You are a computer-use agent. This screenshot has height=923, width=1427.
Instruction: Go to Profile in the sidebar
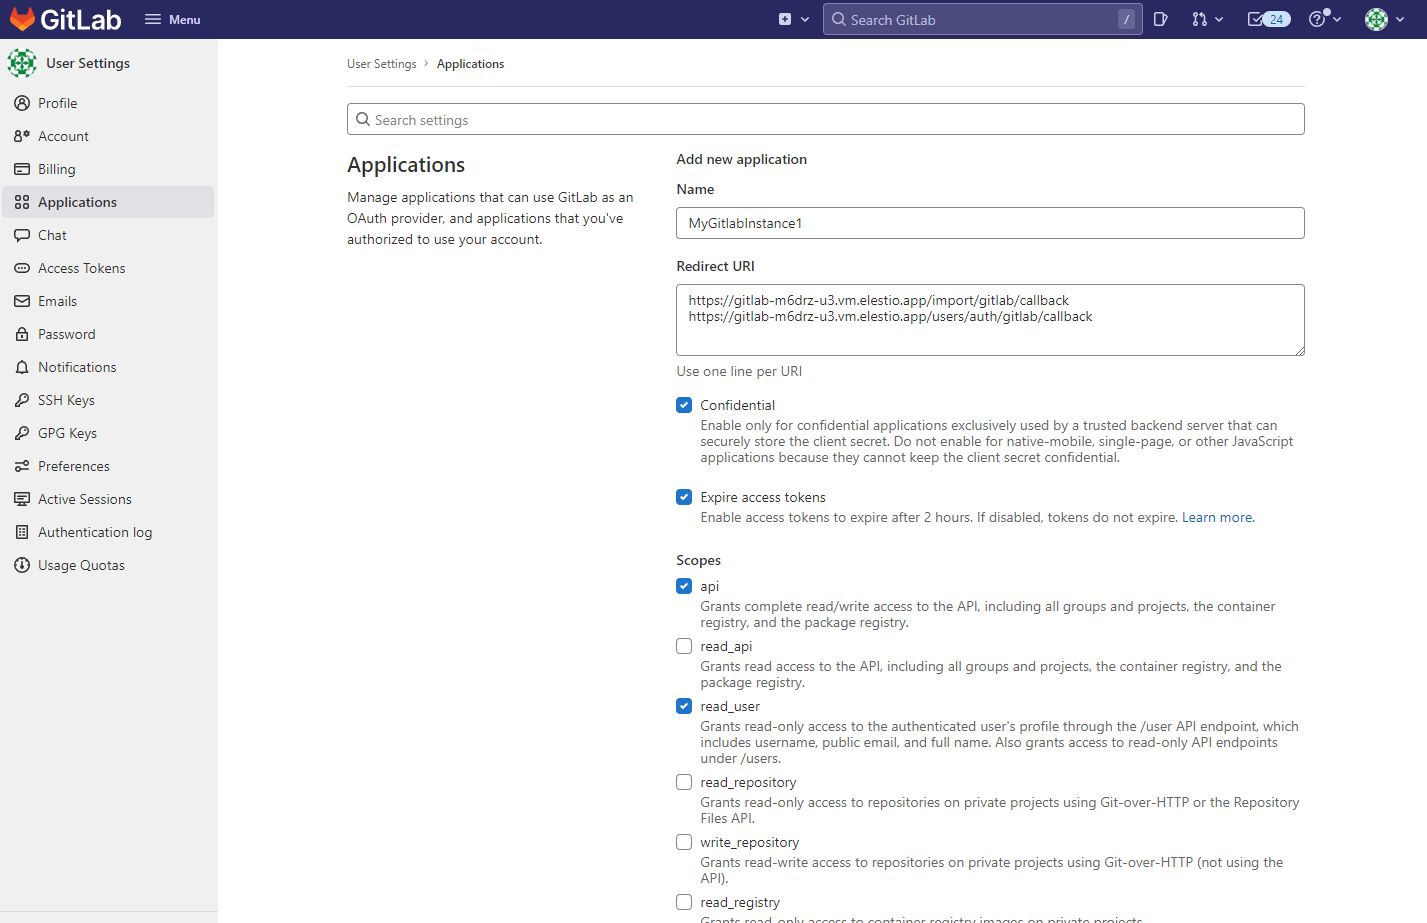tap(57, 102)
